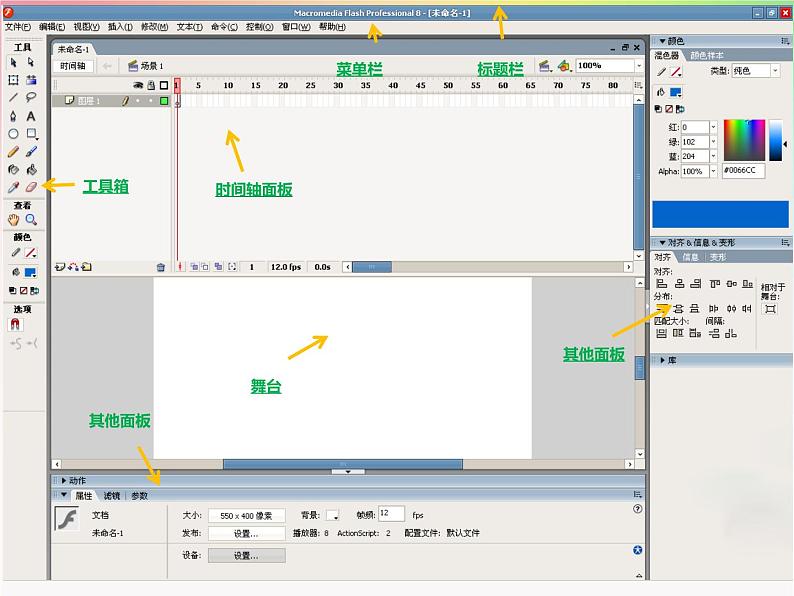The image size is (794, 596).
Task: Click the help question mark in Properties
Action: pos(638,509)
